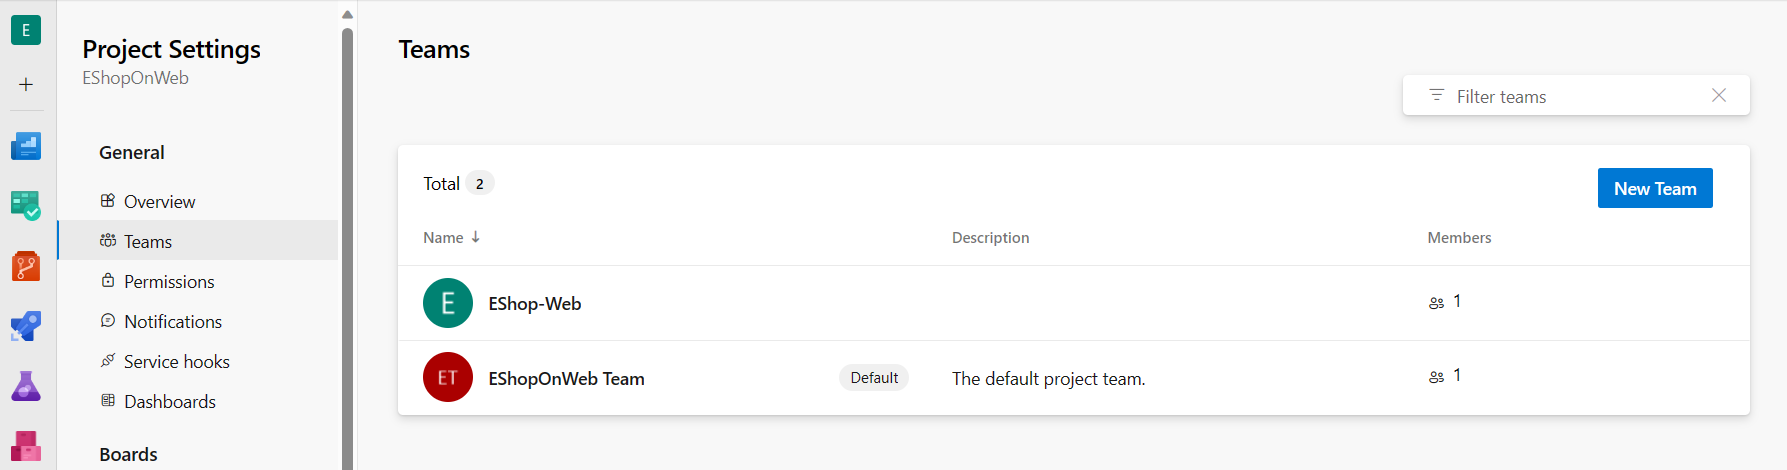Open Permissions settings page

click(x=169, y=282)
